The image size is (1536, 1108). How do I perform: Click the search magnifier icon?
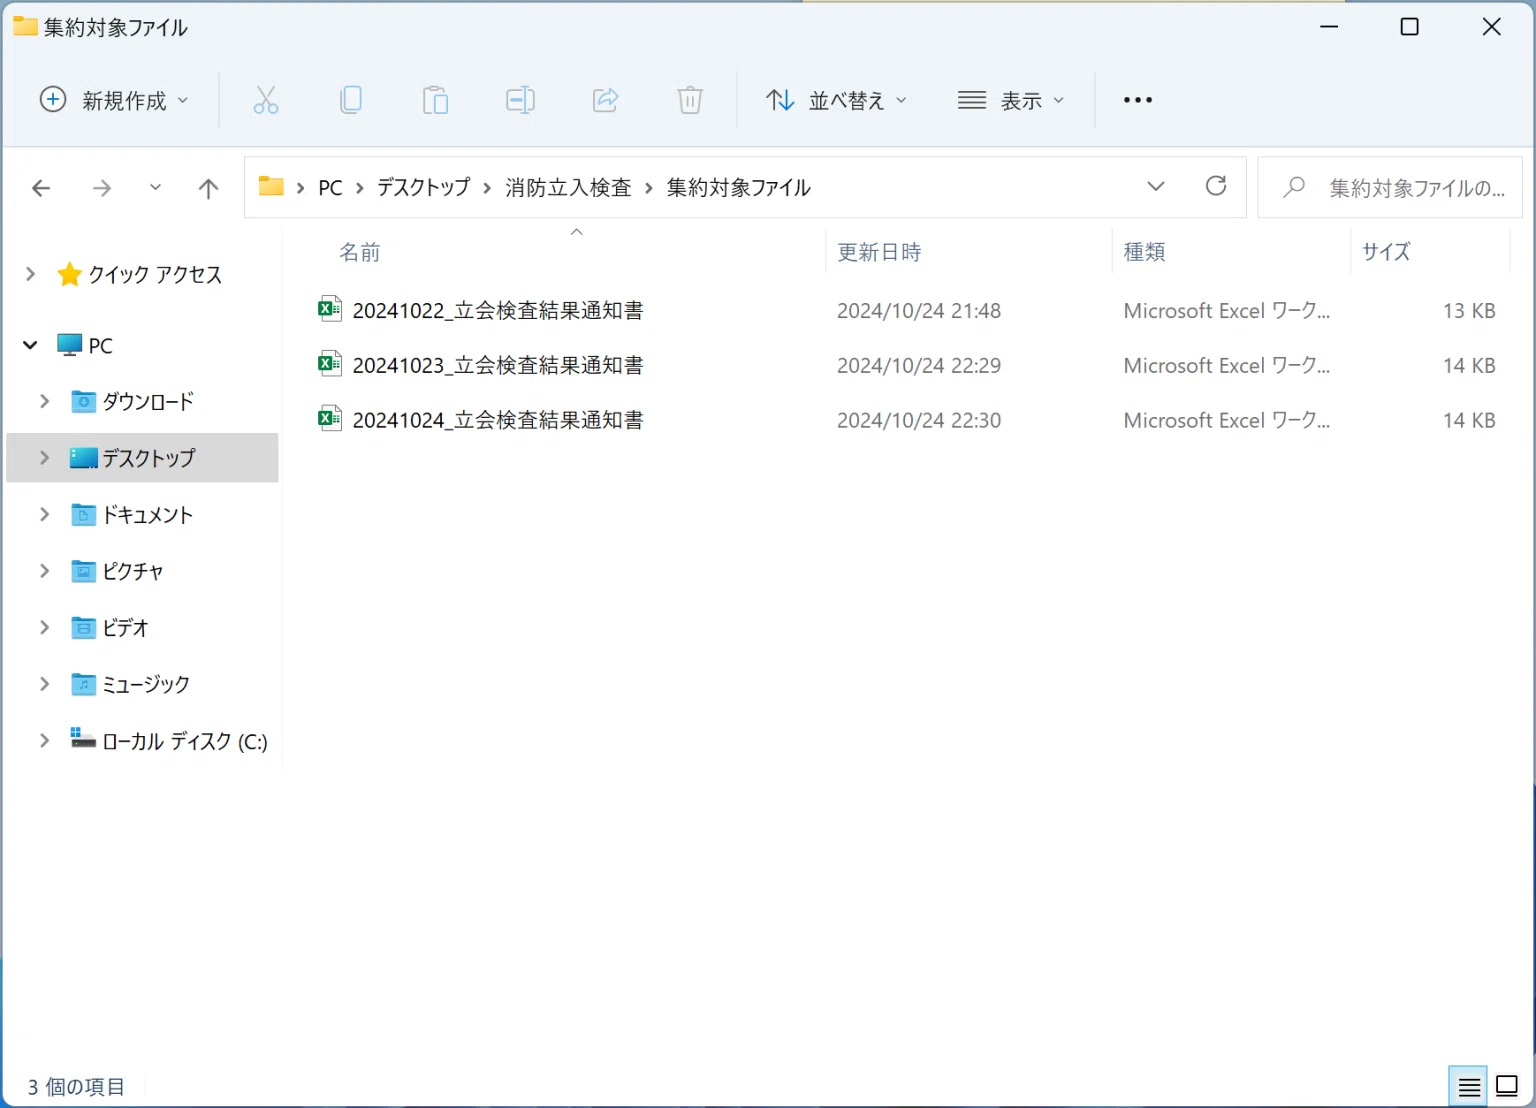click(1294, 187)
